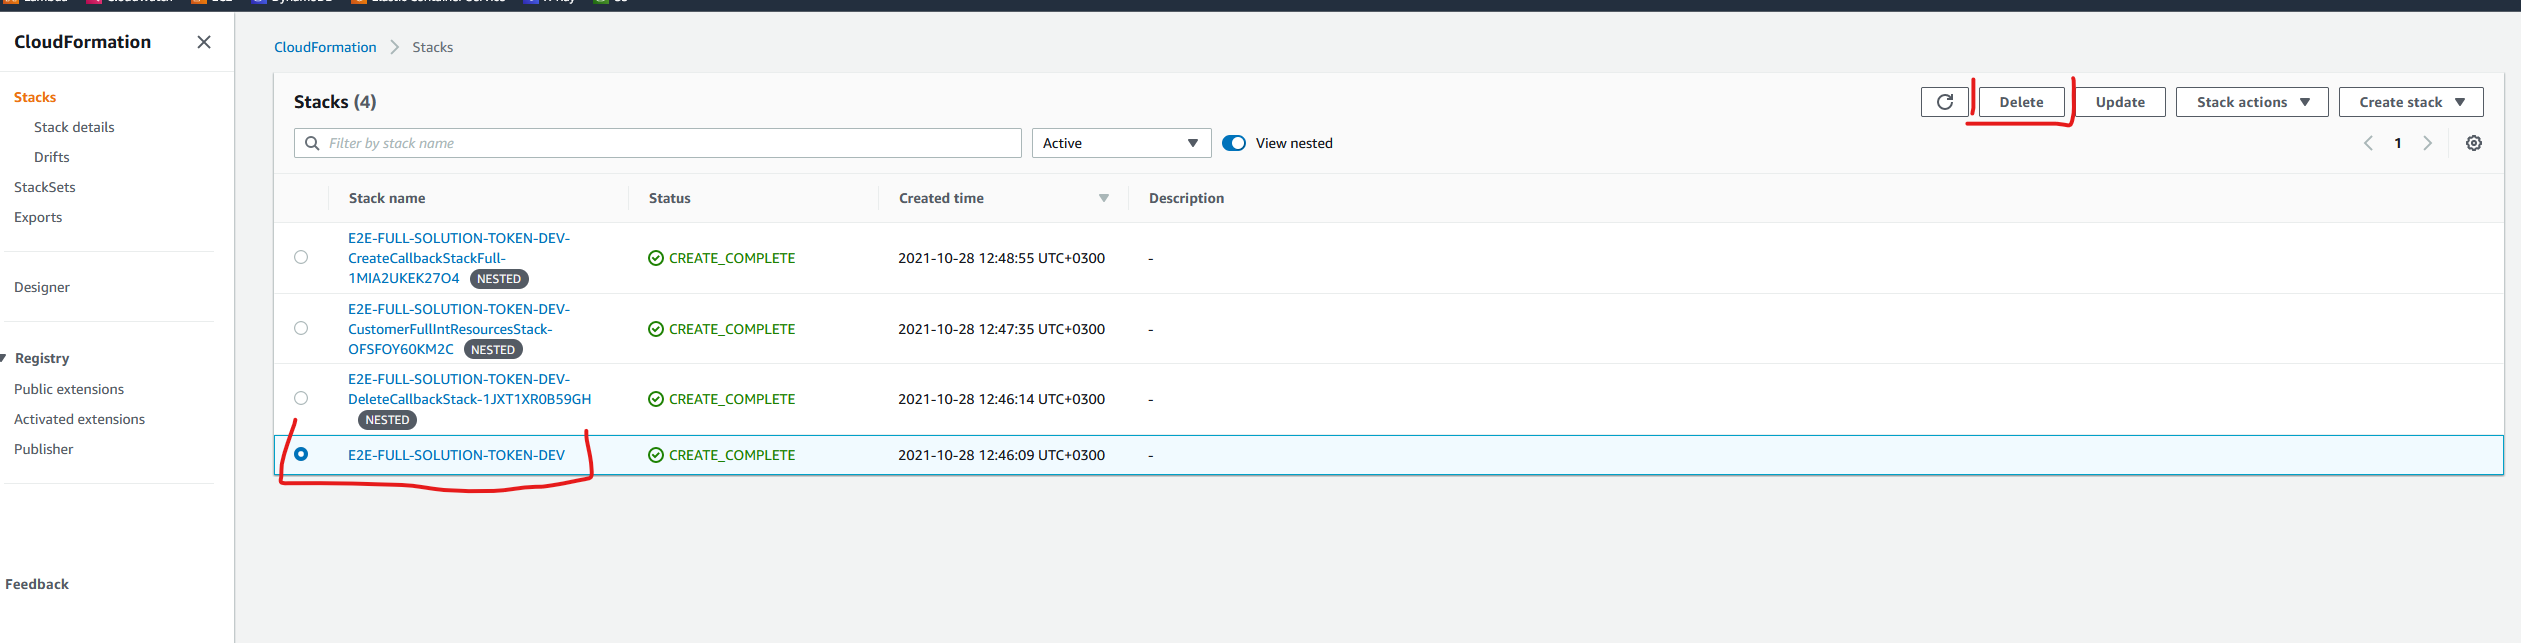The width and height of the screenshot is (2521, 643).
Task: Close the CloudFormation side navigation panel
Action: (204, 42)
